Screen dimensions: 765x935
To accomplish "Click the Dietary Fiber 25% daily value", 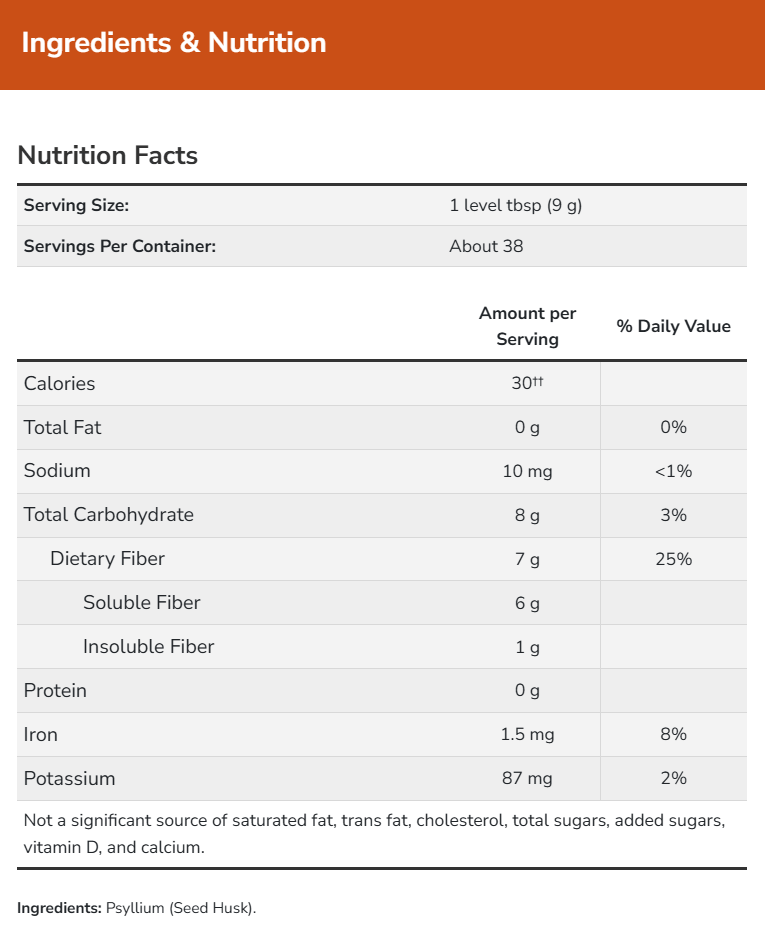I will click(x=673, y=559).
